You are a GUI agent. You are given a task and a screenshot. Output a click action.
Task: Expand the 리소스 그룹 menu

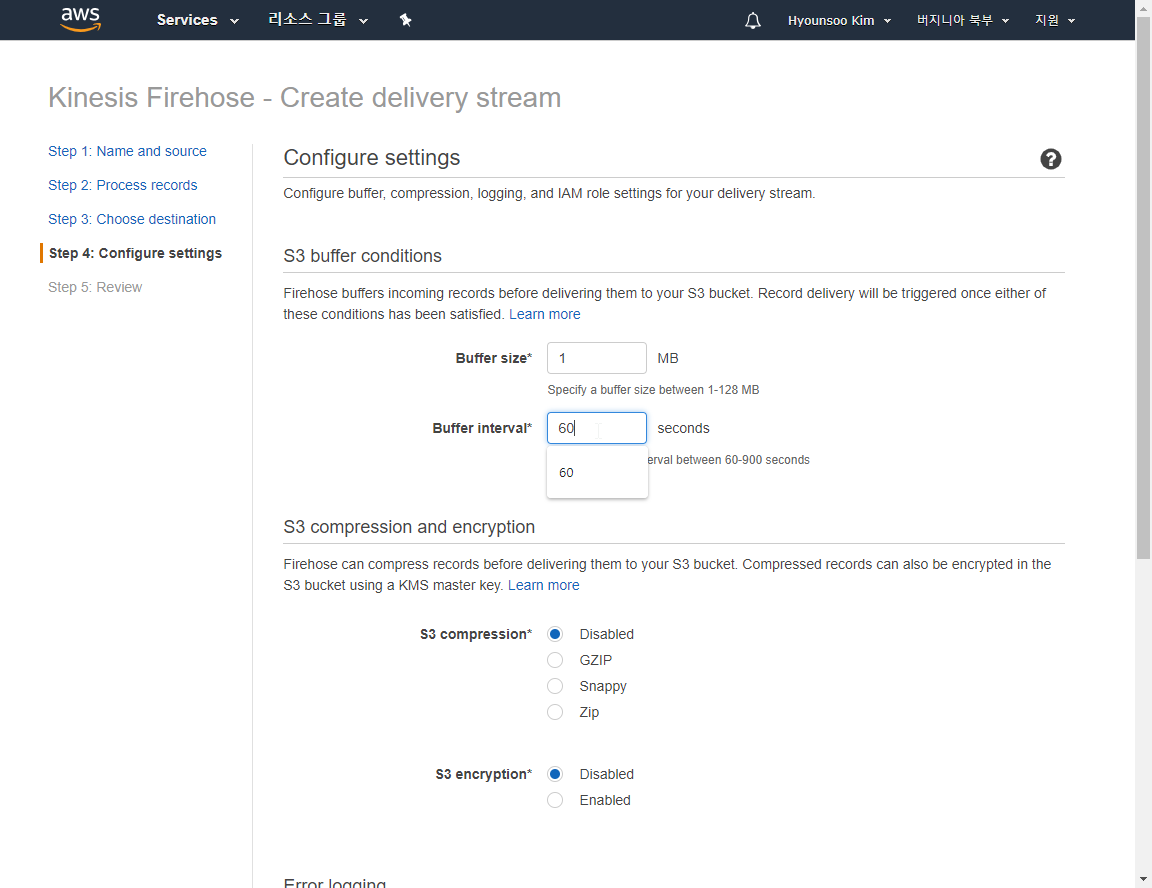(x=317, y=20)
